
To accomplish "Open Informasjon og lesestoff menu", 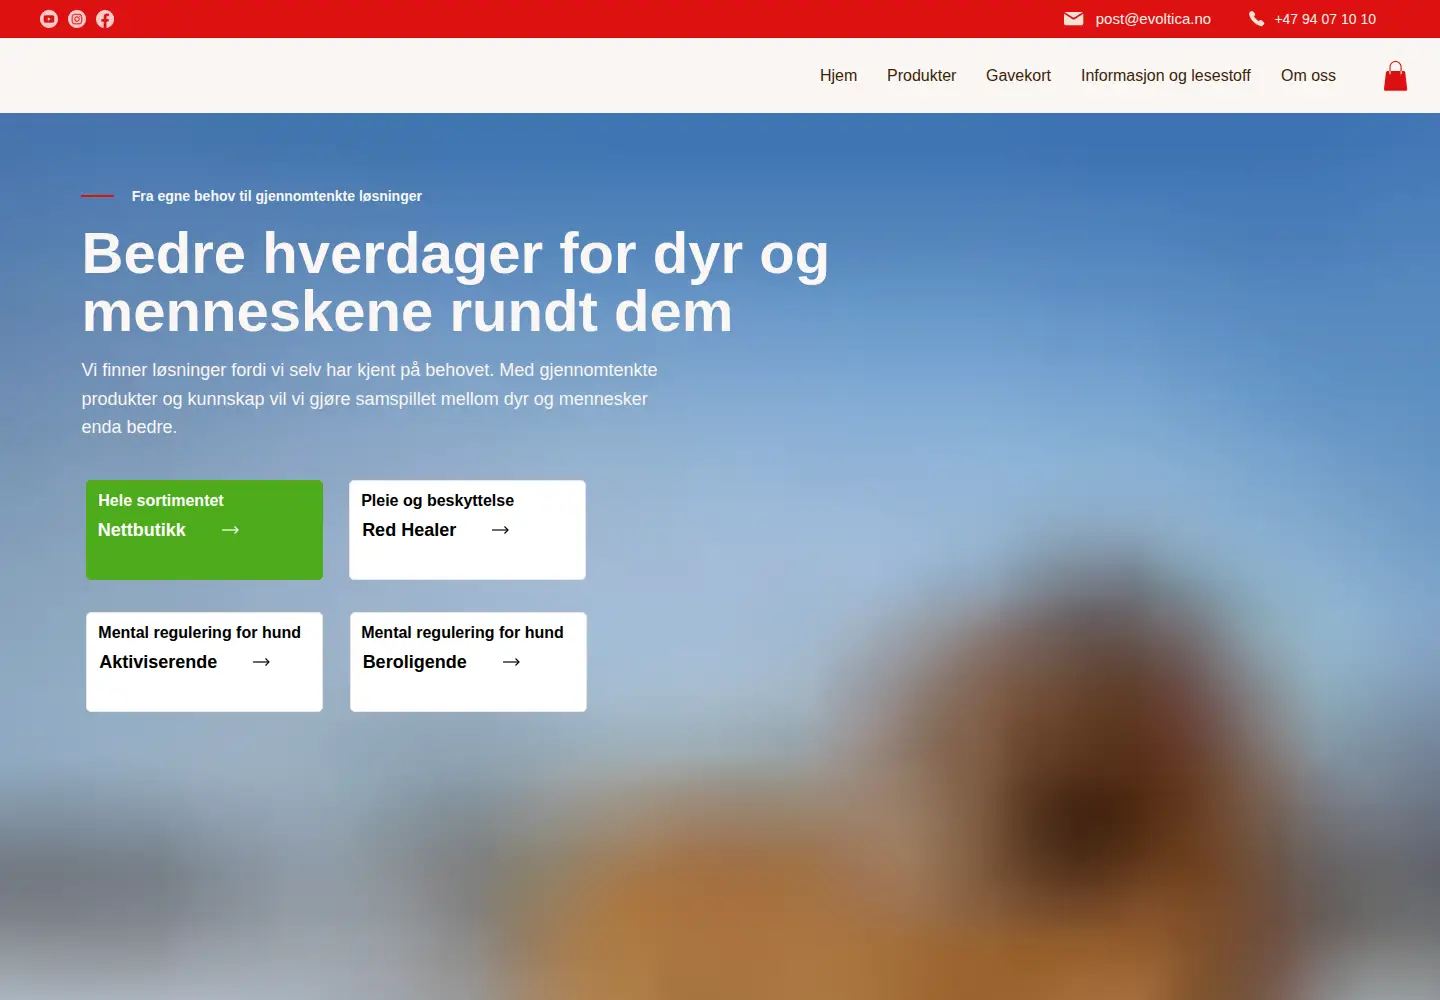I will tap(1166, 76).
